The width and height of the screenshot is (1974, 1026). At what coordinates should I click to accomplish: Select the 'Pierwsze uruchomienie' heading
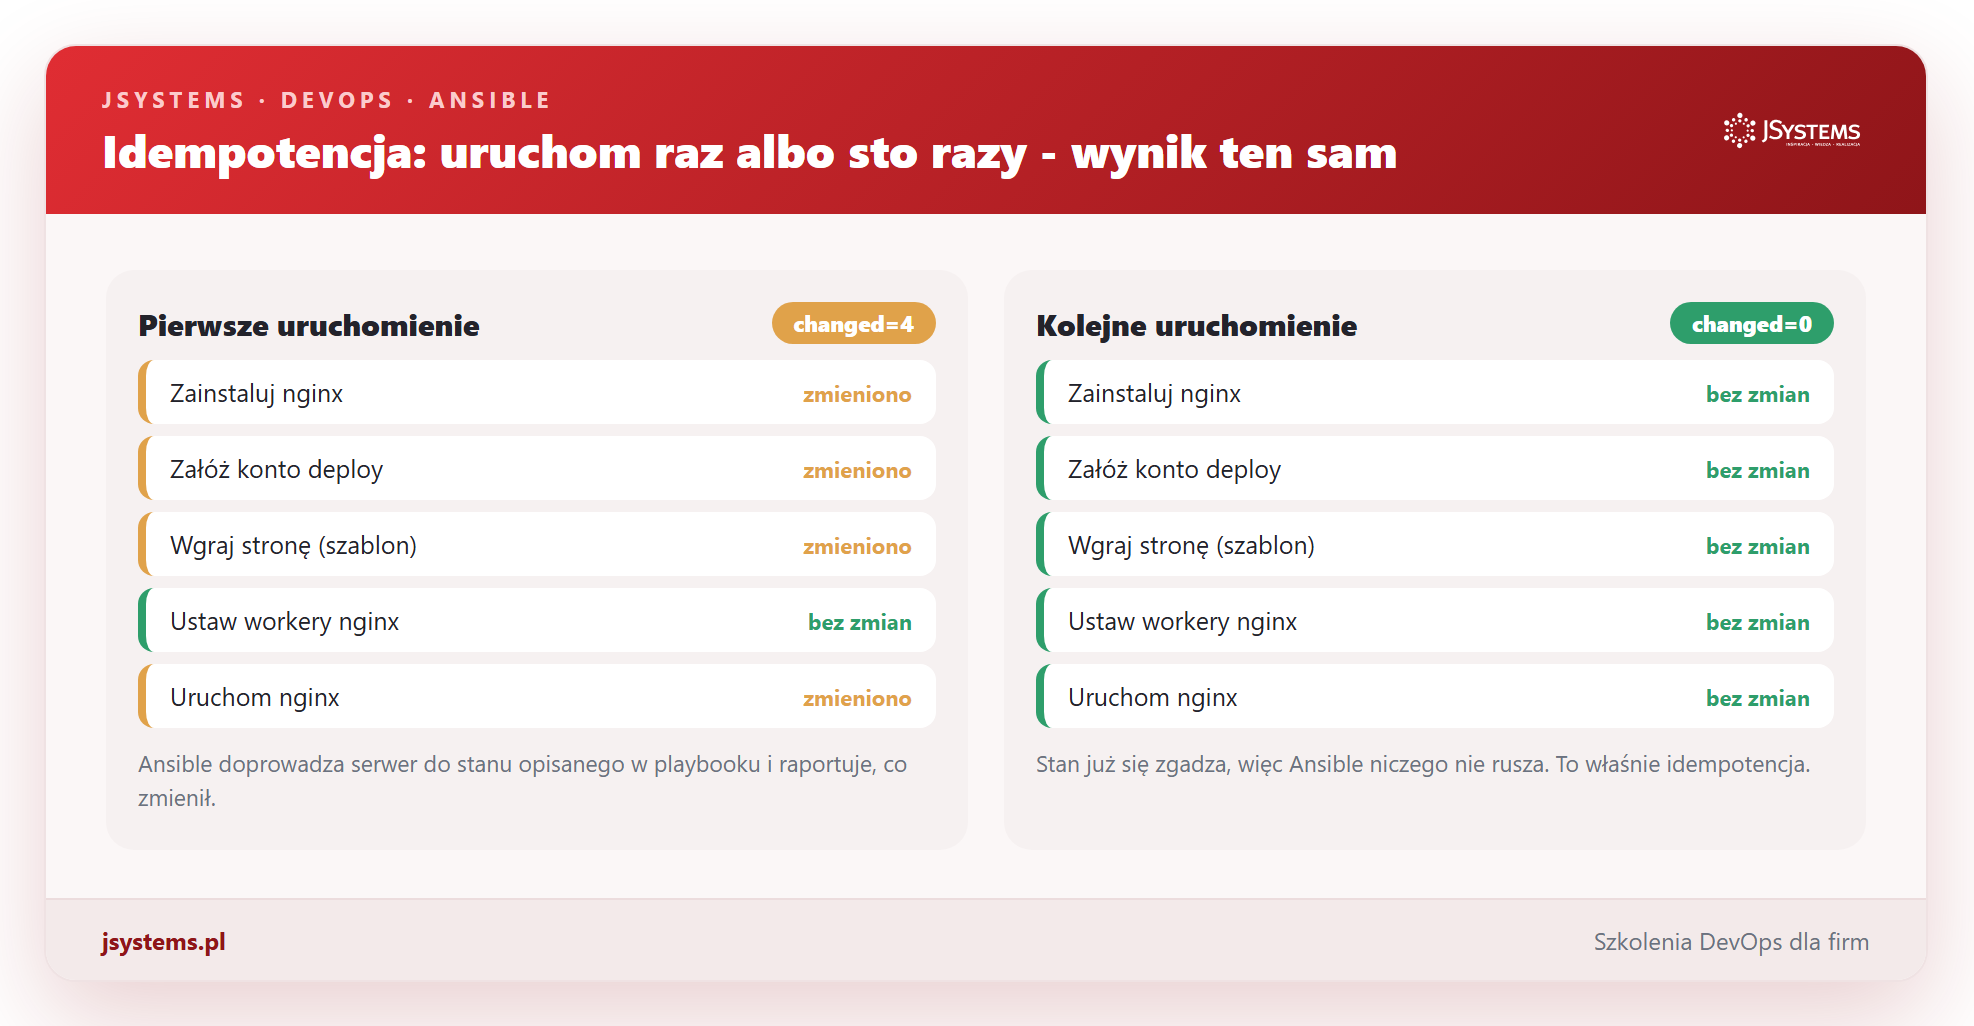tap(309, 326)
